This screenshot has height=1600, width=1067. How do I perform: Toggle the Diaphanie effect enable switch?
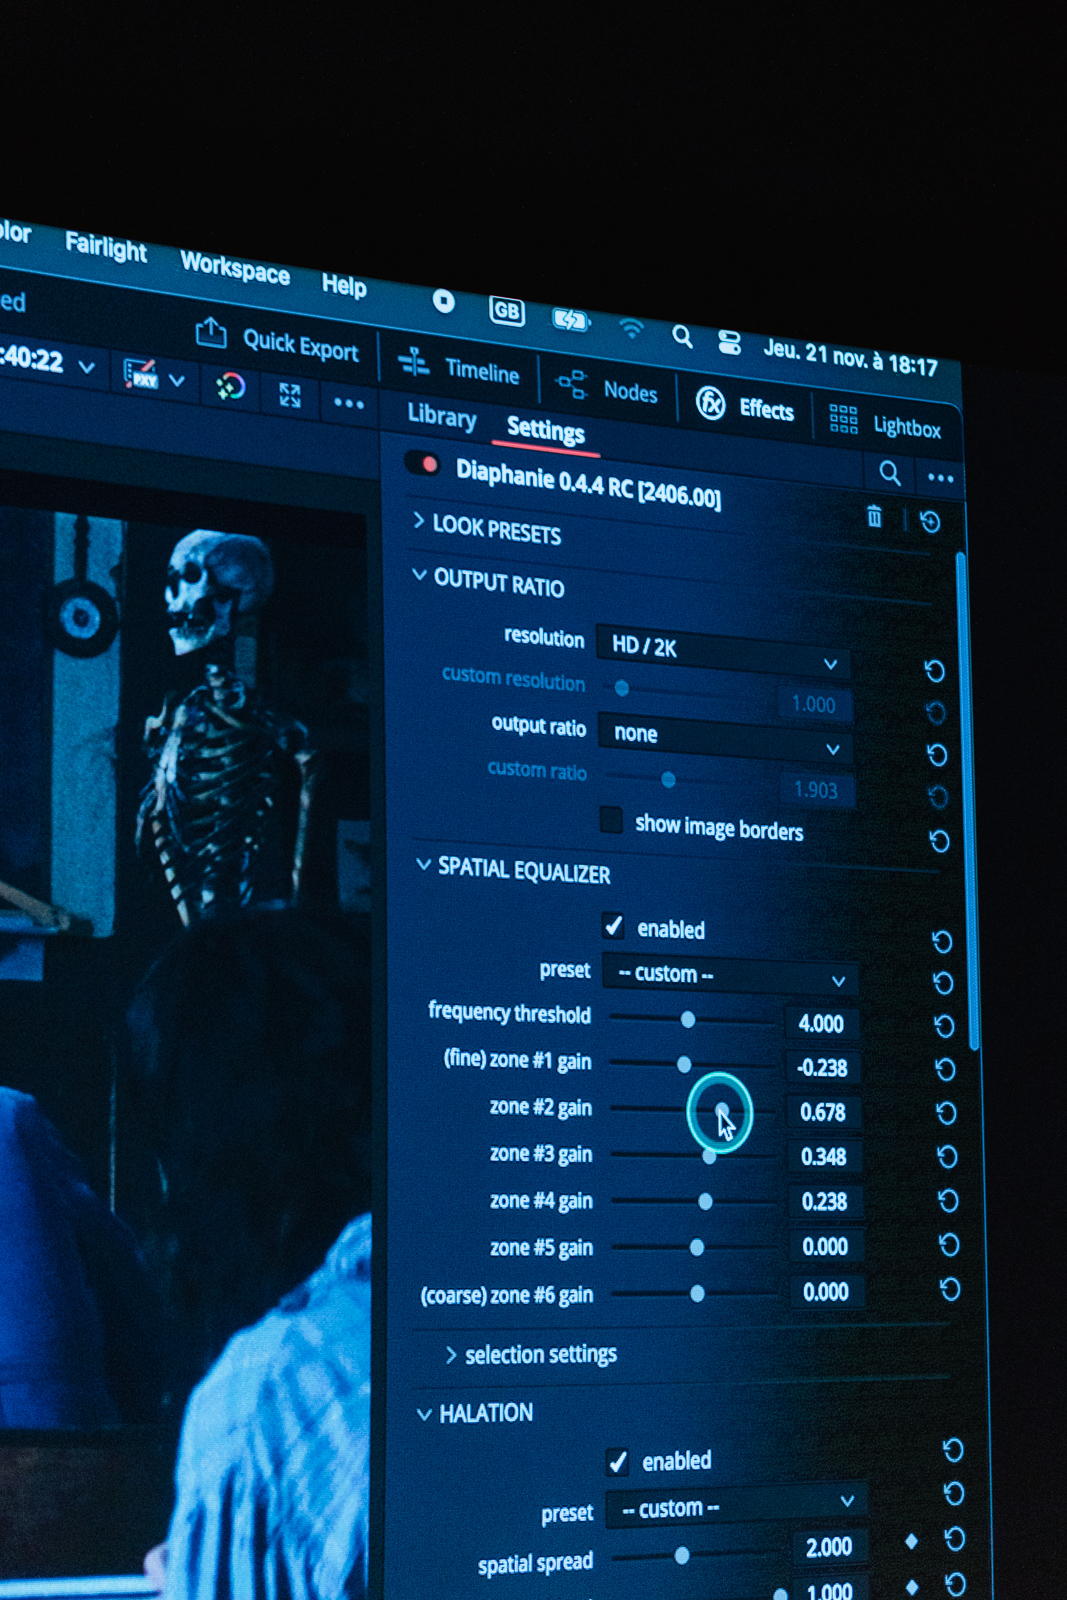click(424, 464)
